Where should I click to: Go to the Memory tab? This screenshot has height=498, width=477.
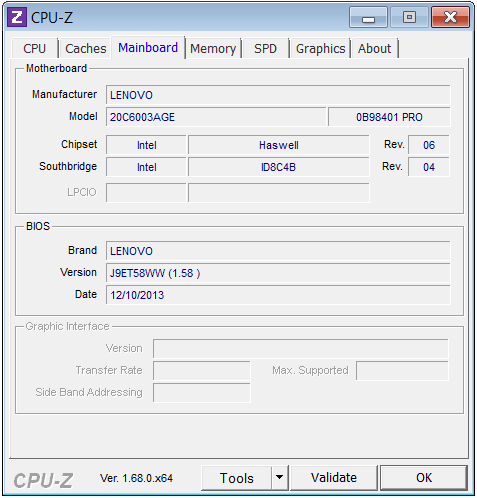click(213, 49)
